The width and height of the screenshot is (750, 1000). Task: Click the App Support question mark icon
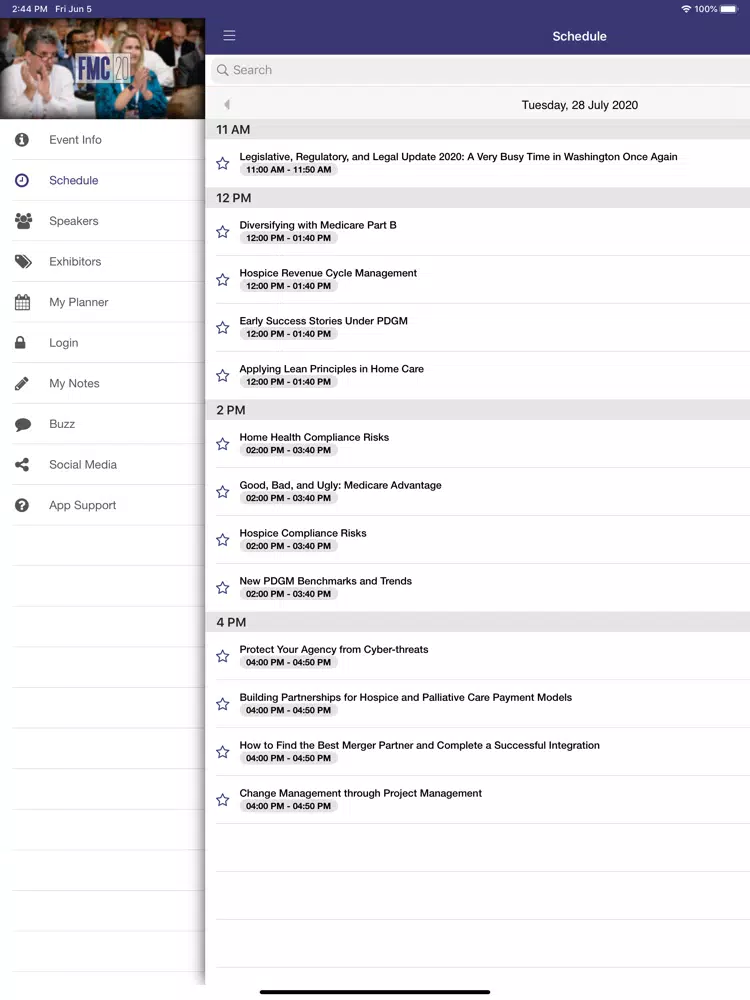[x=22, y=505]
